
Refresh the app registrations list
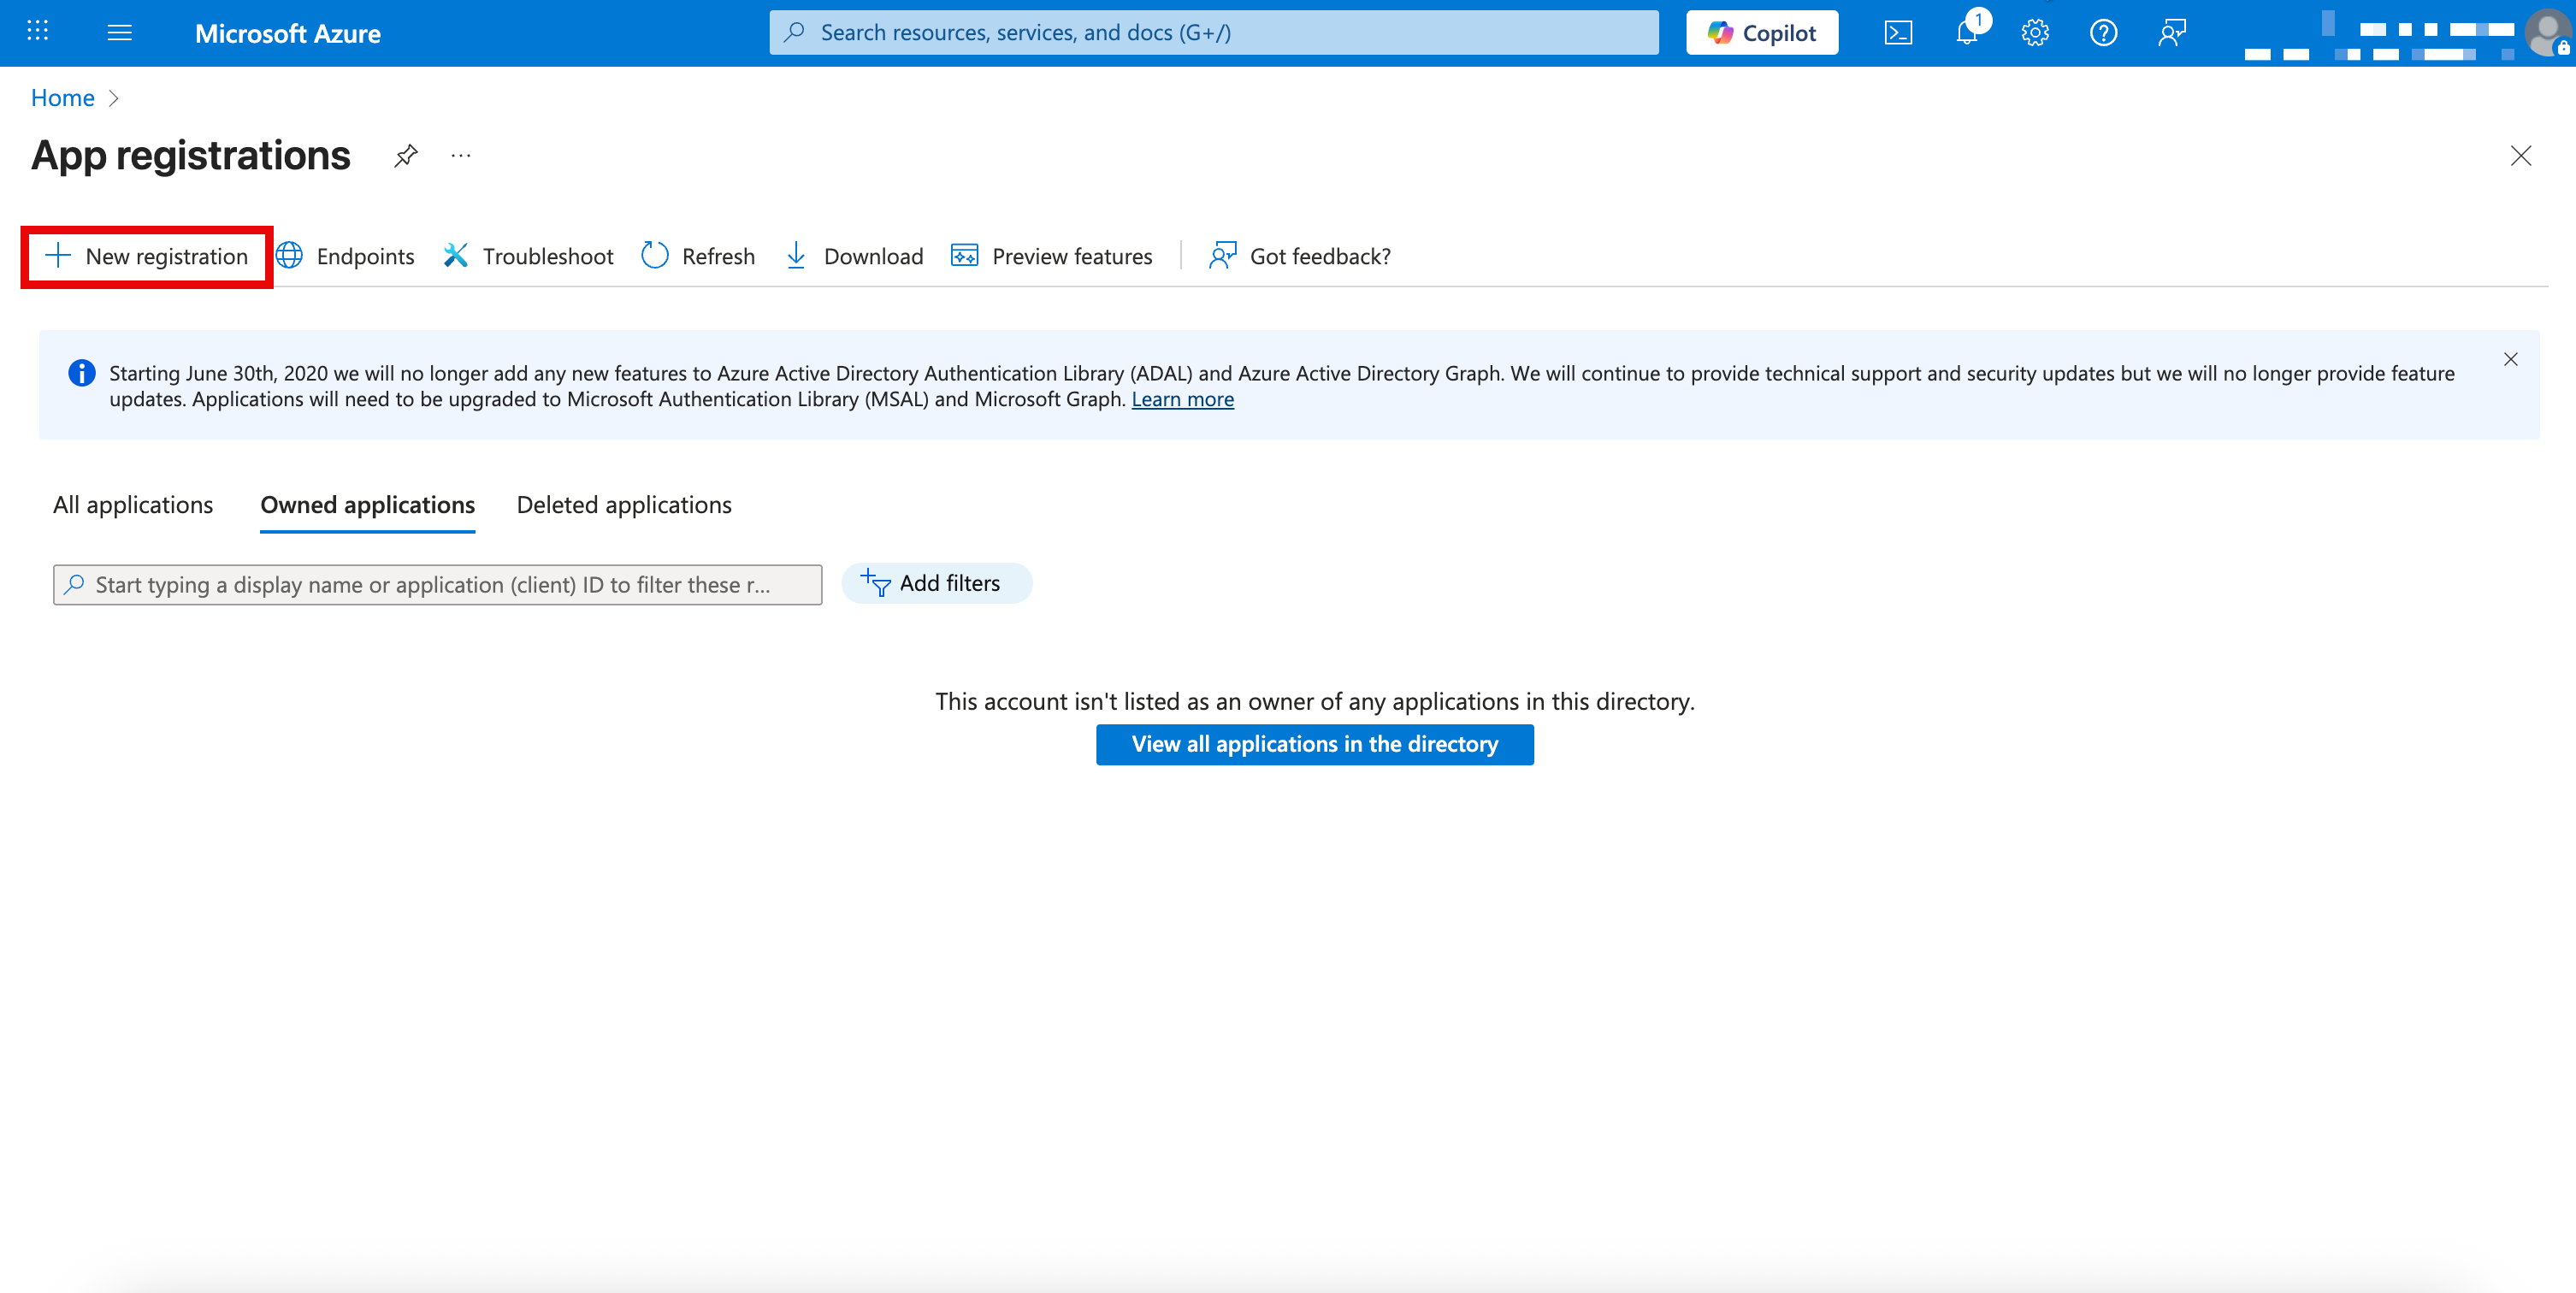(698, 256)
